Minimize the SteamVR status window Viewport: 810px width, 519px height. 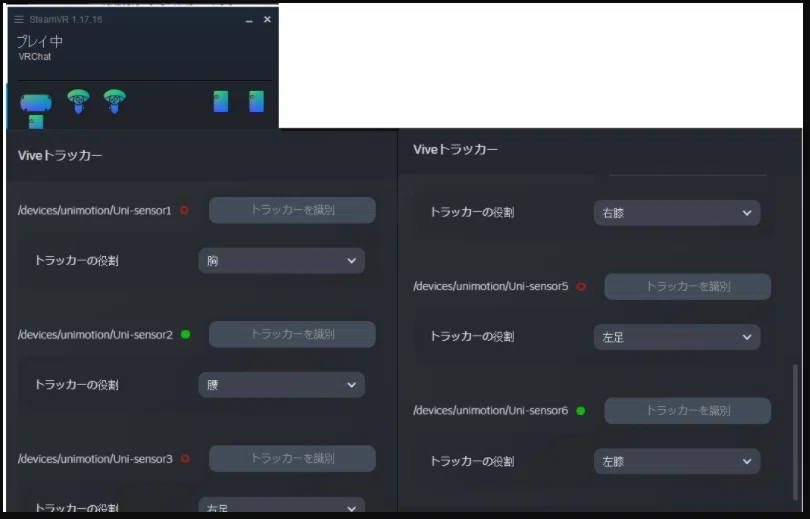[249, 20]
